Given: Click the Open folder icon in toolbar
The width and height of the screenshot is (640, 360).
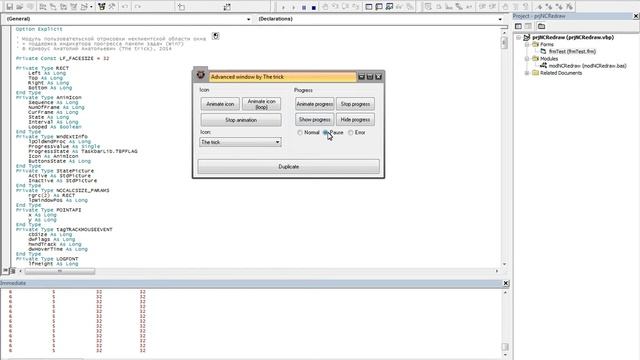Looking at the screenshot, I should click(x=20, y=7).
